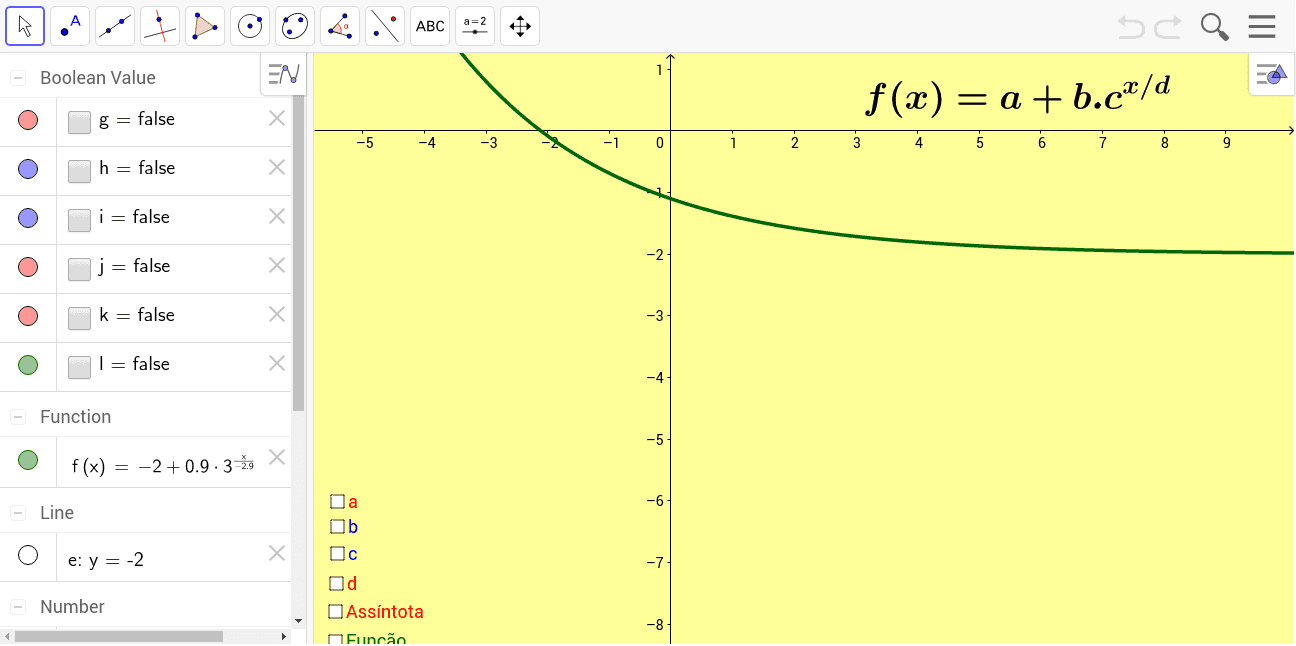Click the scroll-right arrow of Algebra panel
The width and height of the screenshot is (1296, 646).
[284, 636]
